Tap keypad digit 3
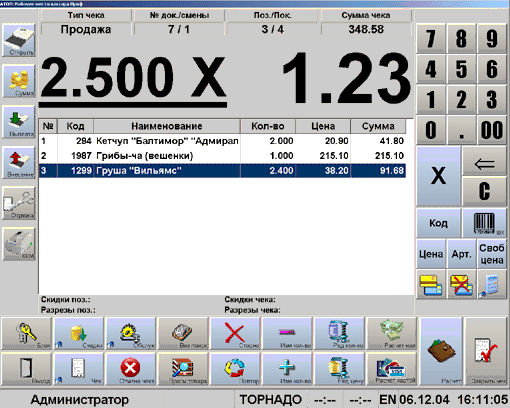The width and height of the screenshot is (510, 408). [492, 100]
